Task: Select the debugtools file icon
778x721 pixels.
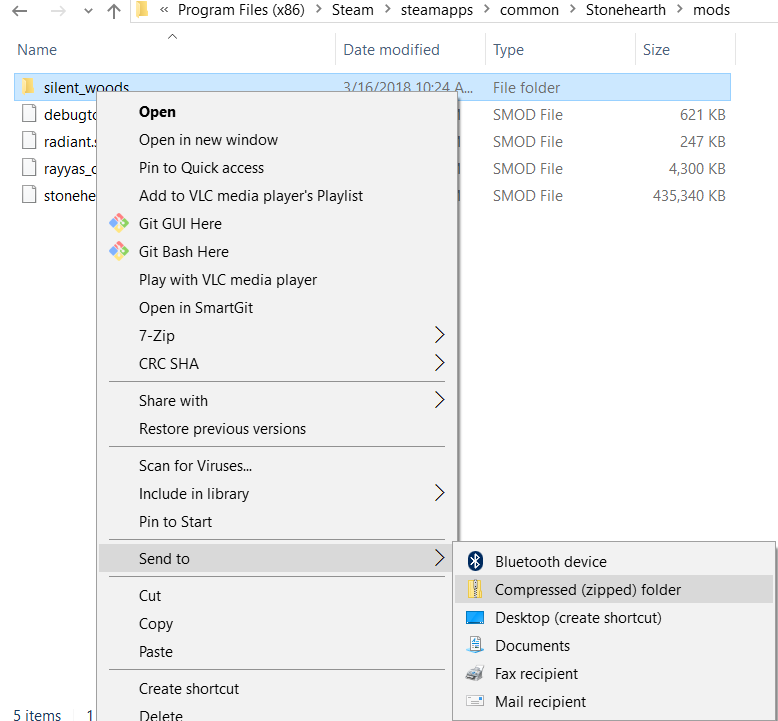Action: coord(29,114)
